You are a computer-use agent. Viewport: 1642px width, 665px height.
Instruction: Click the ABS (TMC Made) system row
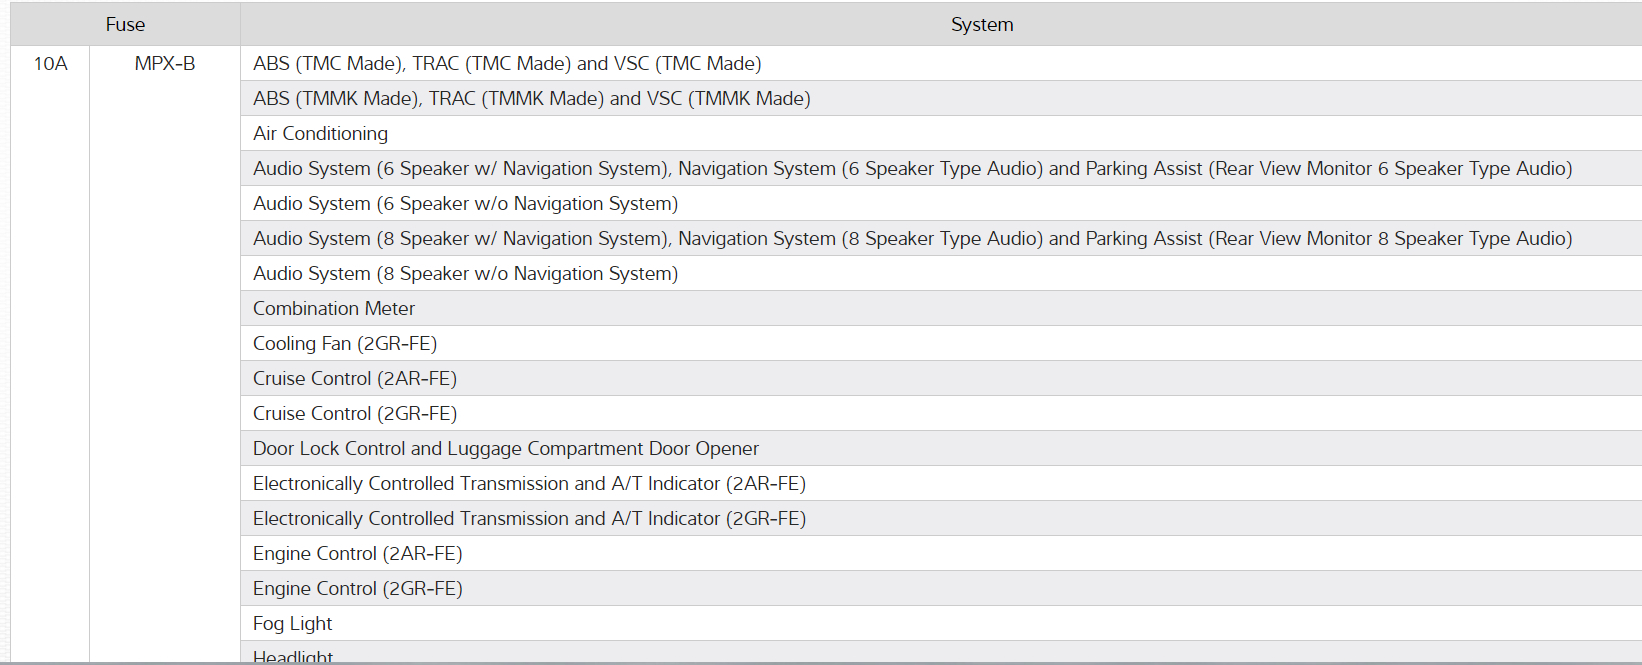[x=507, y=63]
